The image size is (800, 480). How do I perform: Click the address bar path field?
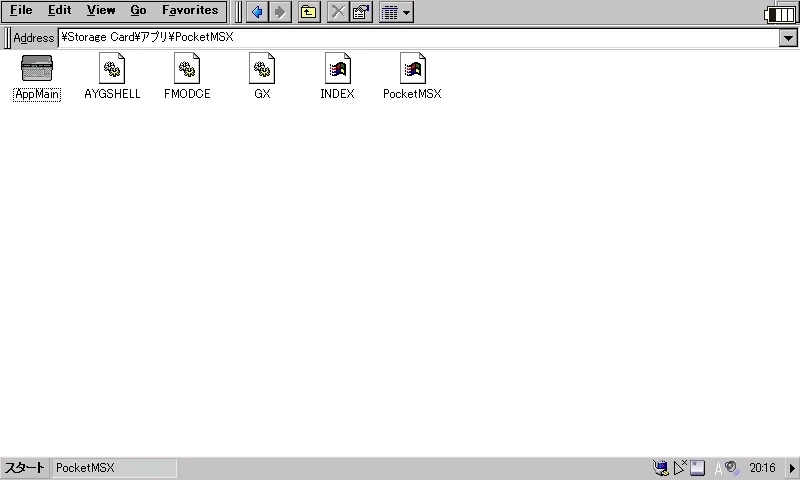tap(418, 37)
